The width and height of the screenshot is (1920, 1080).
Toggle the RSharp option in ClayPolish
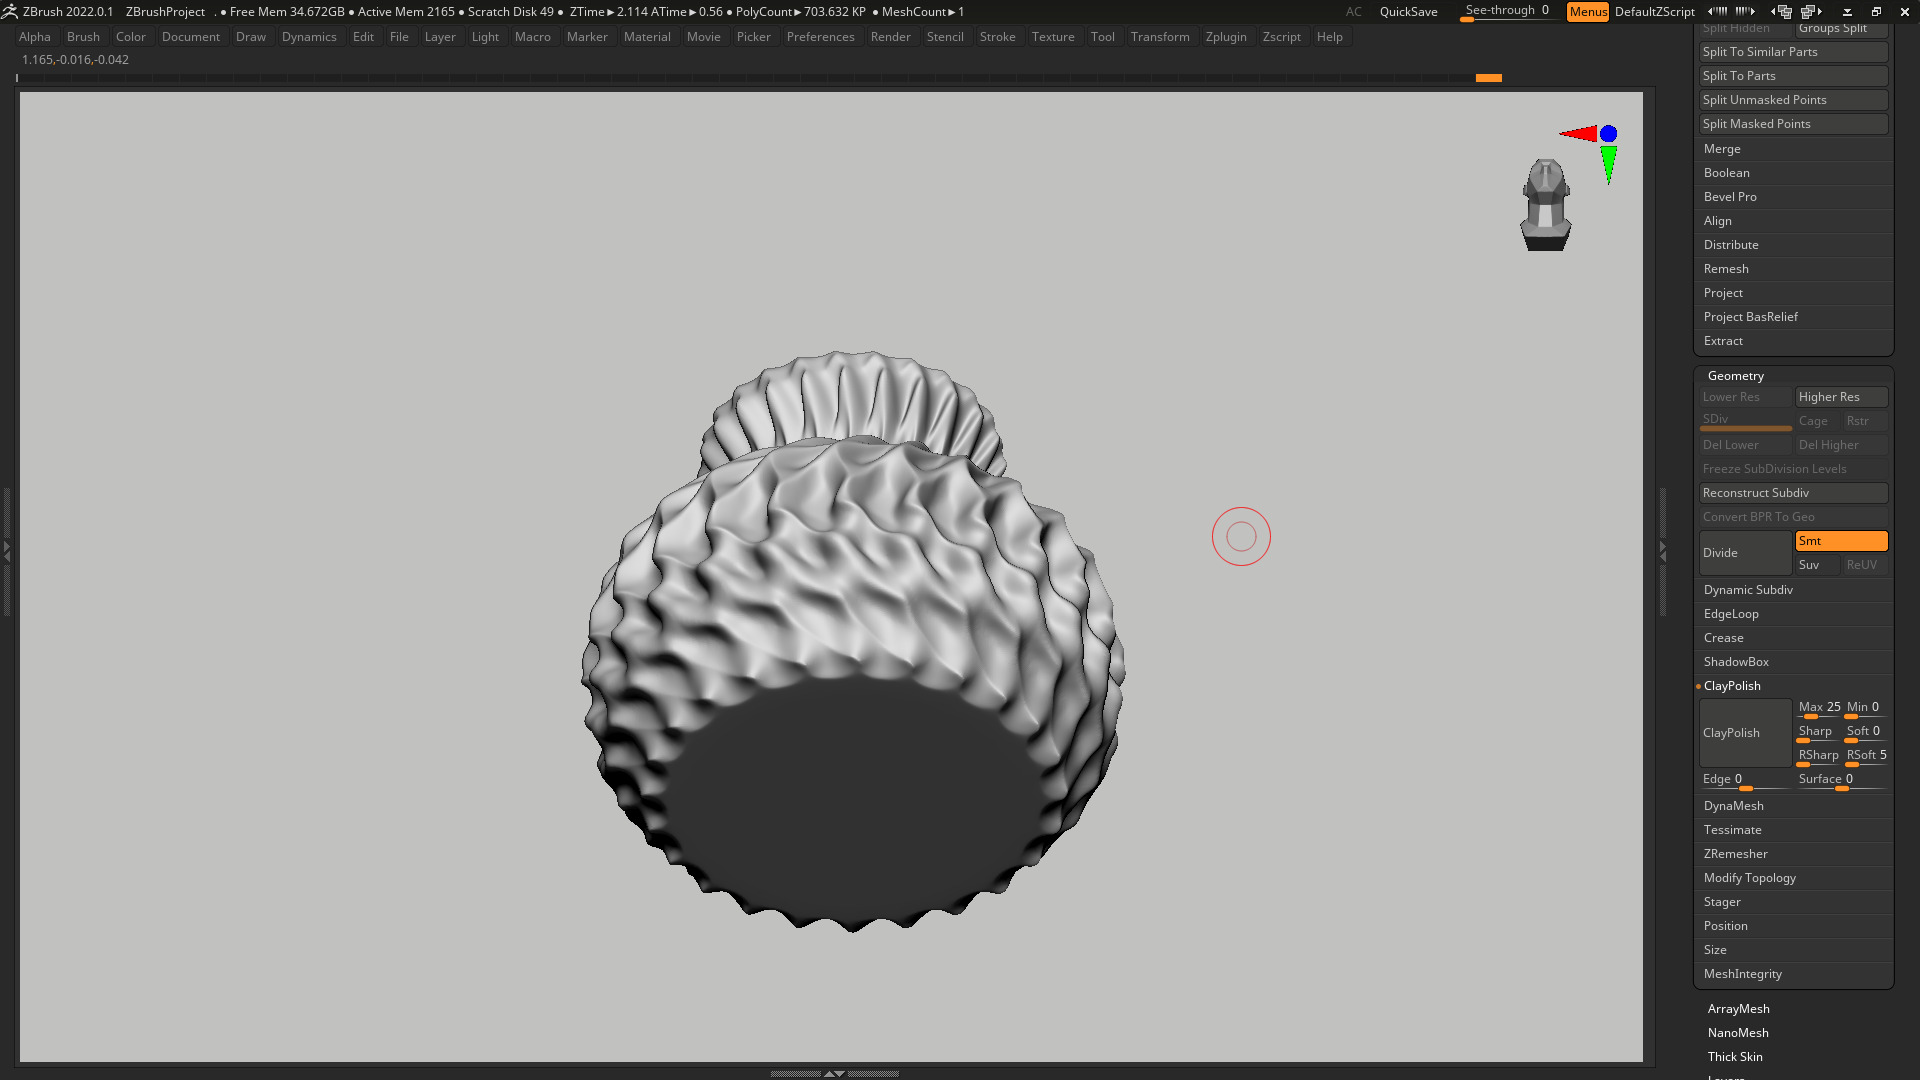[x=1817, y=757]
